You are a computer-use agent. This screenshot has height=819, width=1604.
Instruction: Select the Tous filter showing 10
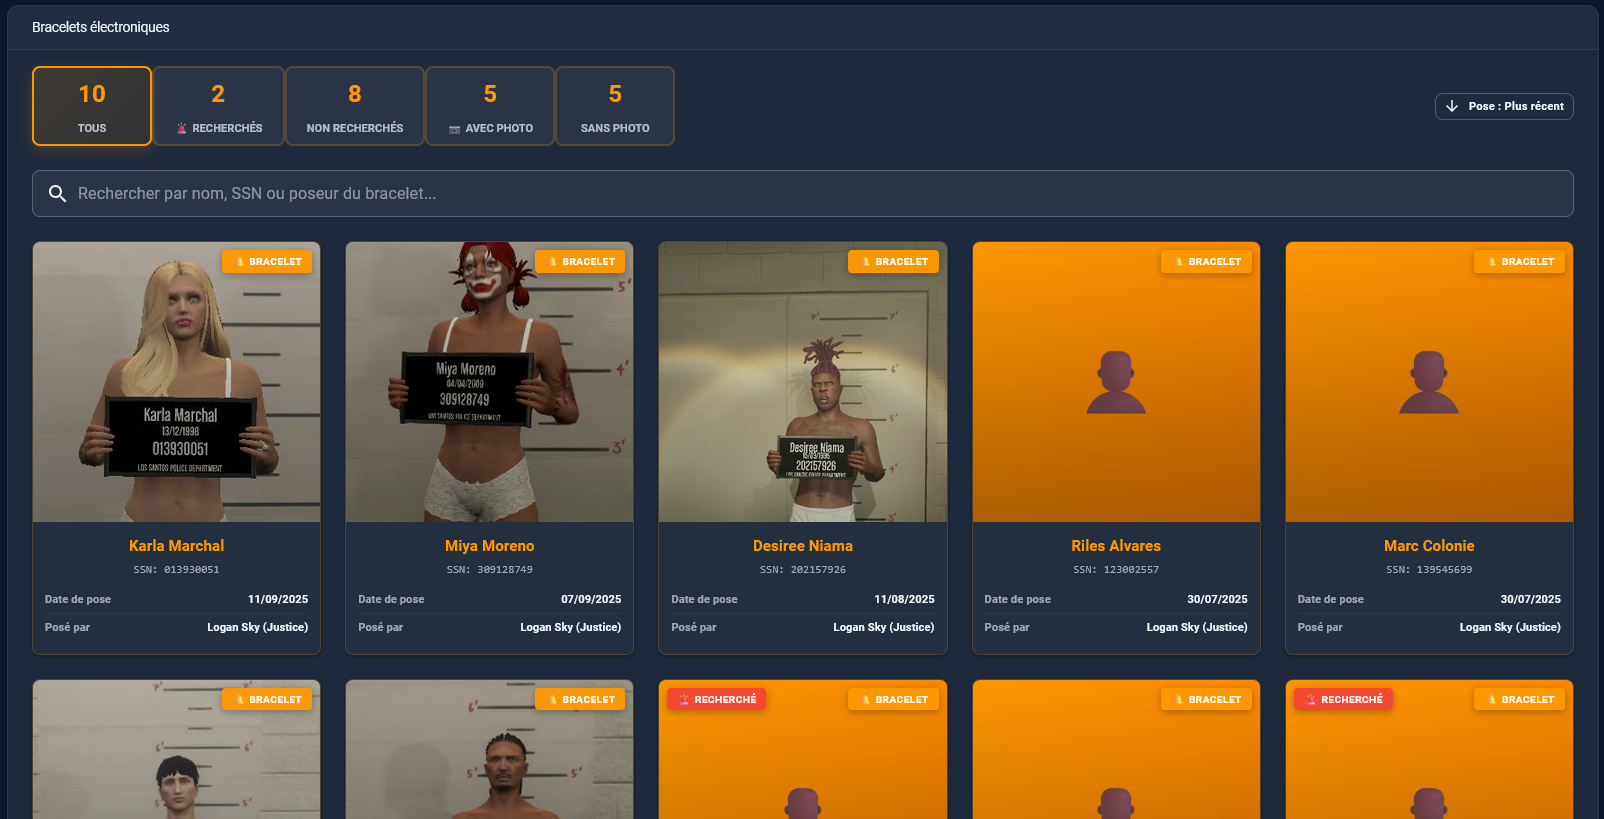[92, 106]
